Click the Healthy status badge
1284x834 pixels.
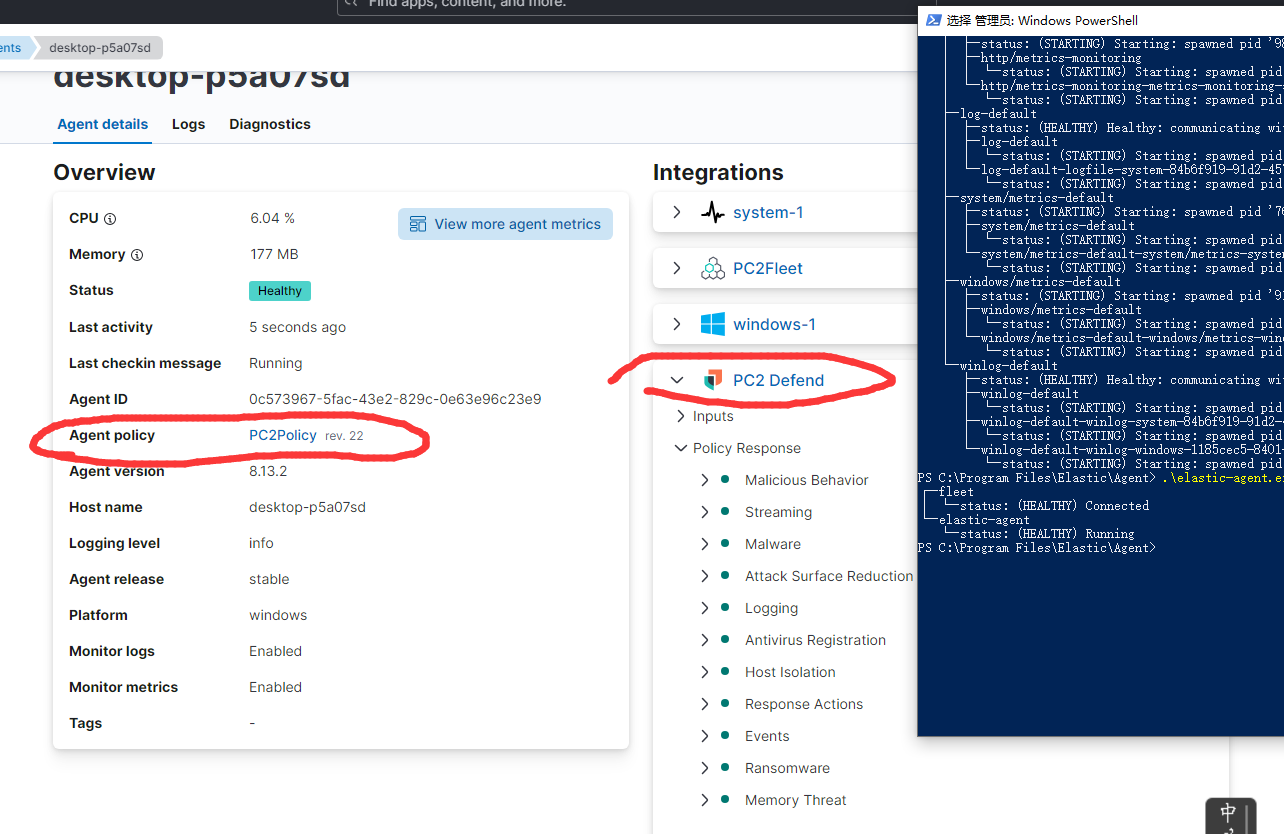(x=280, y=291)
